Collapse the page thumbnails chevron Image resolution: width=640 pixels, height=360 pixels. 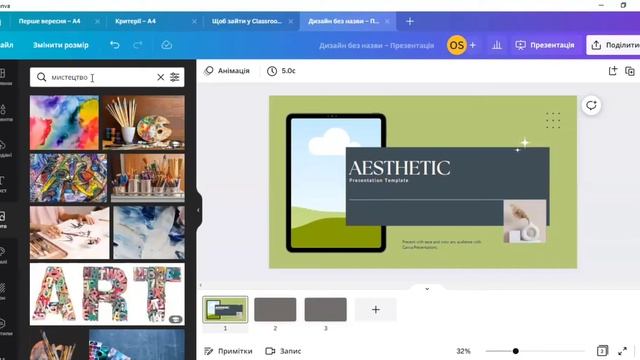(x=427, y=289)
